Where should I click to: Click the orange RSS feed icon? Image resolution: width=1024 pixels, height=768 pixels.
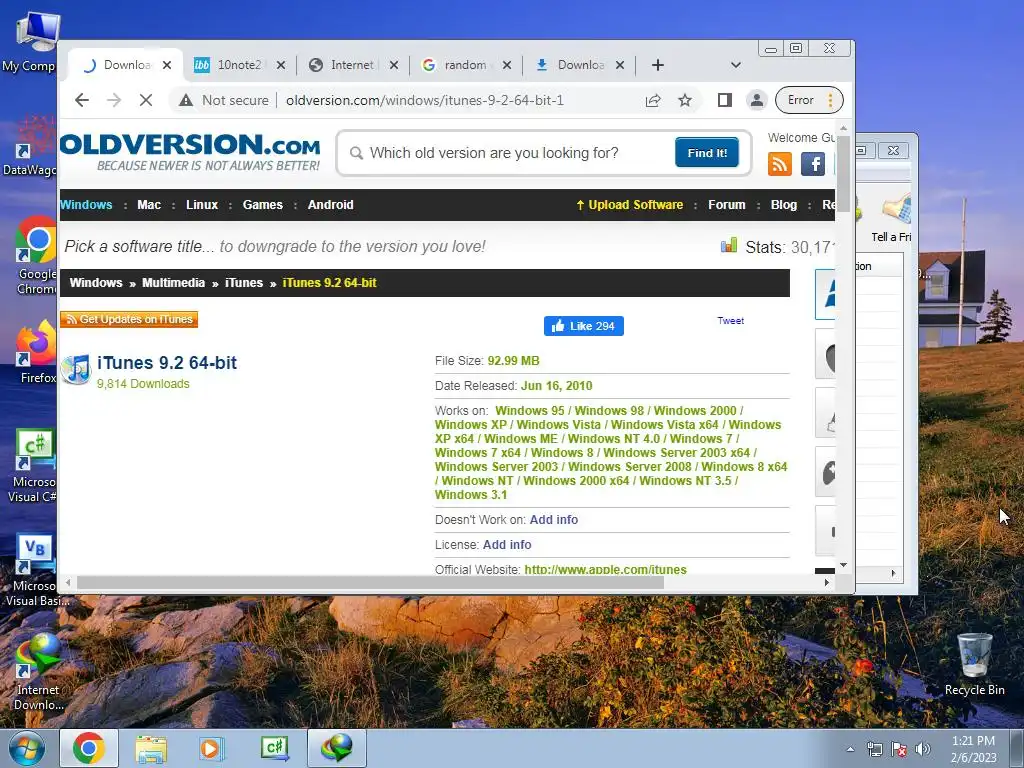780,163
